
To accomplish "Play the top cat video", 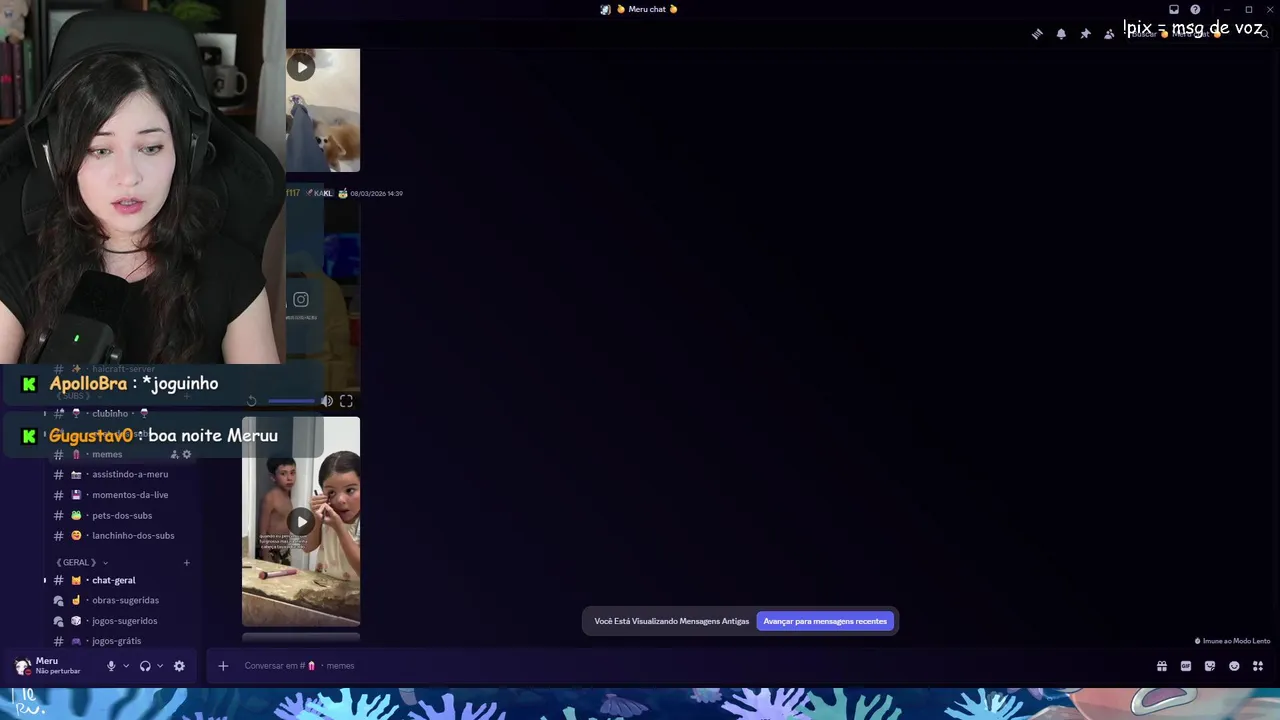I will pyautogui.click(x=301, y=67).
